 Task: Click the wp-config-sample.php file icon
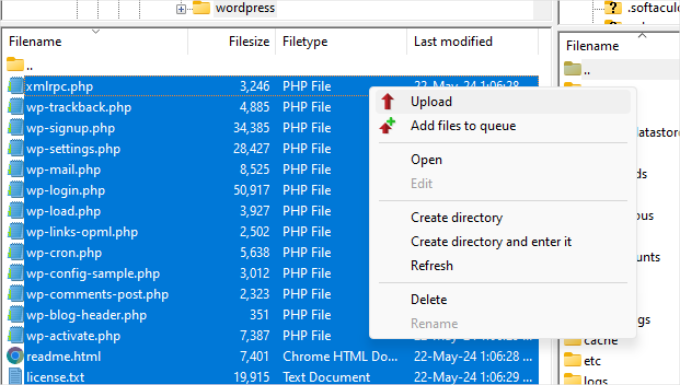pos(16,273)
